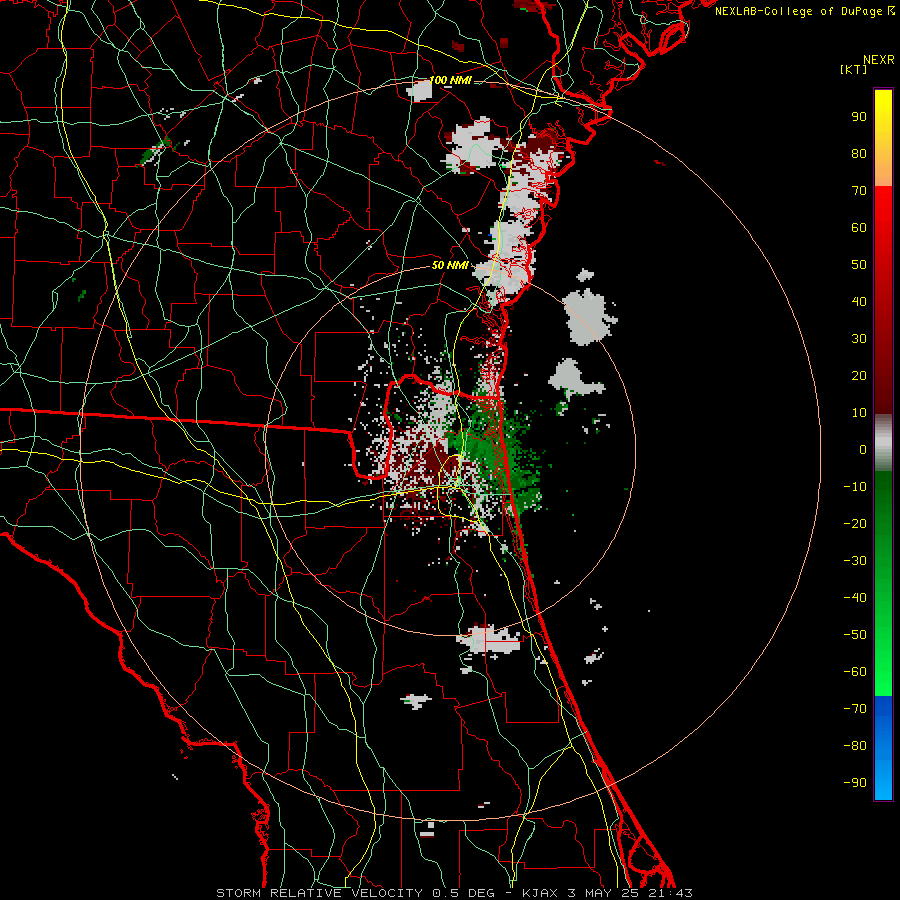Image resolution: width=900 pixels, height=900 pixels.
Task: Click the 60 value on velocity scale
Action: pos(859,228)
